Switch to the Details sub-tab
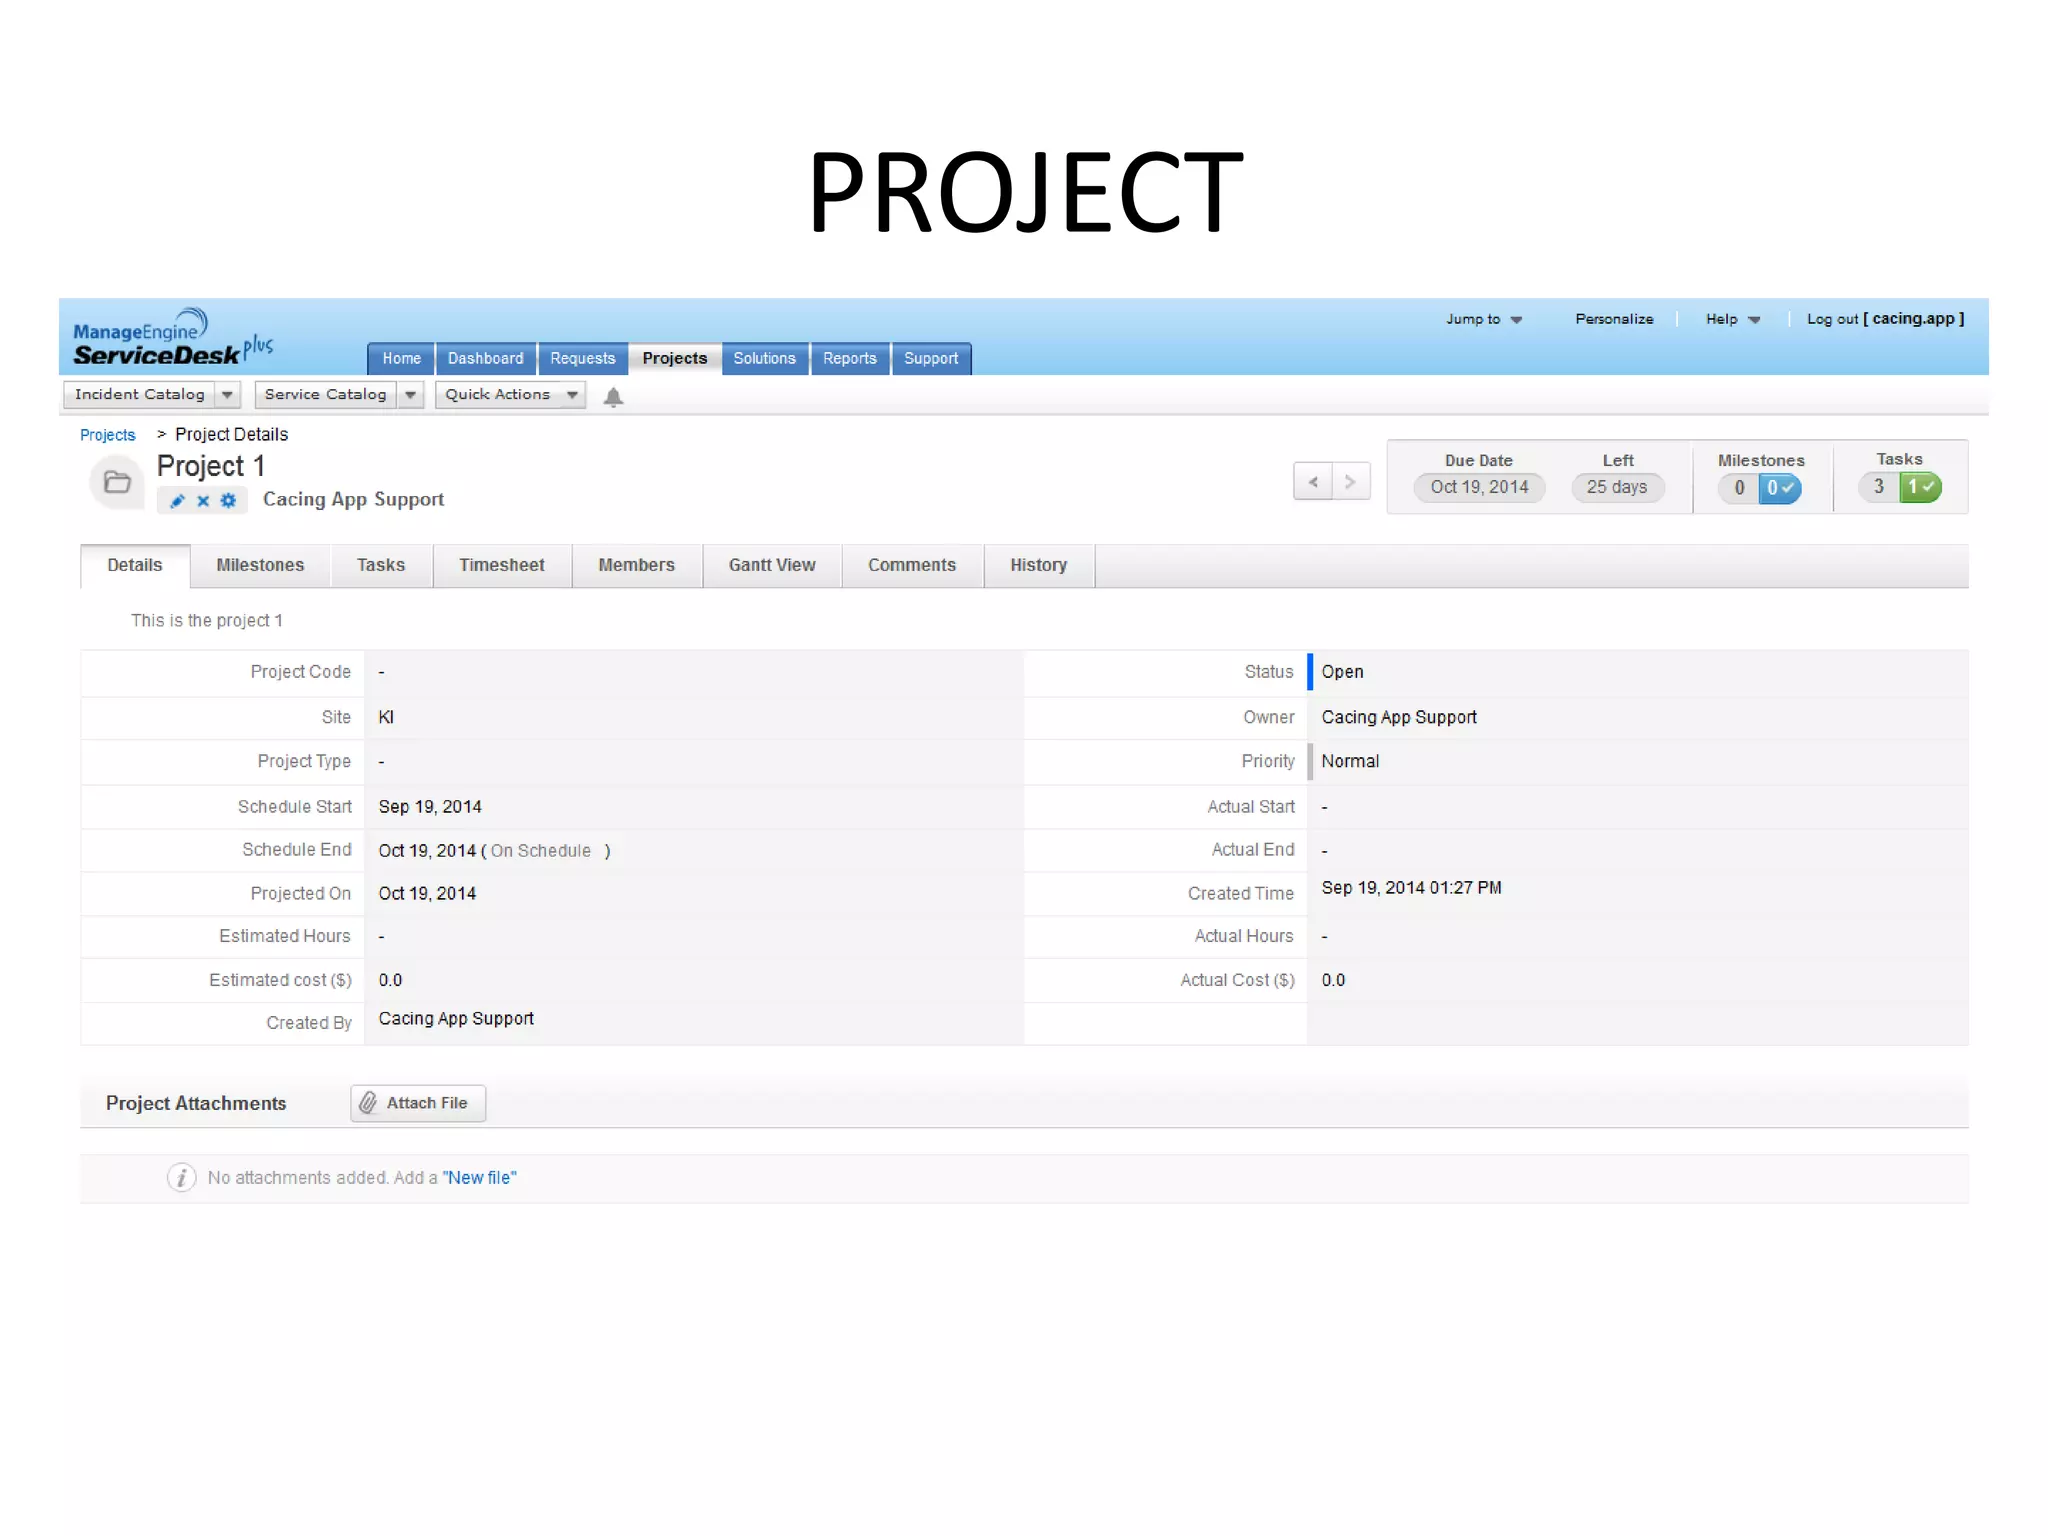 [135, 566]
